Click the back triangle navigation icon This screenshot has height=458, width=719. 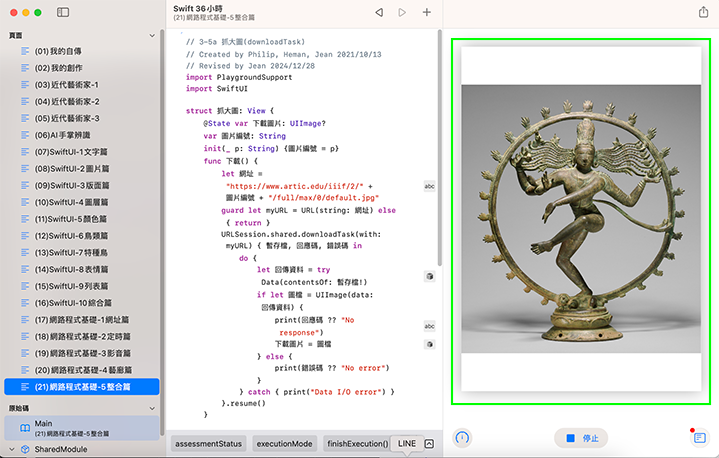point(379,12)
